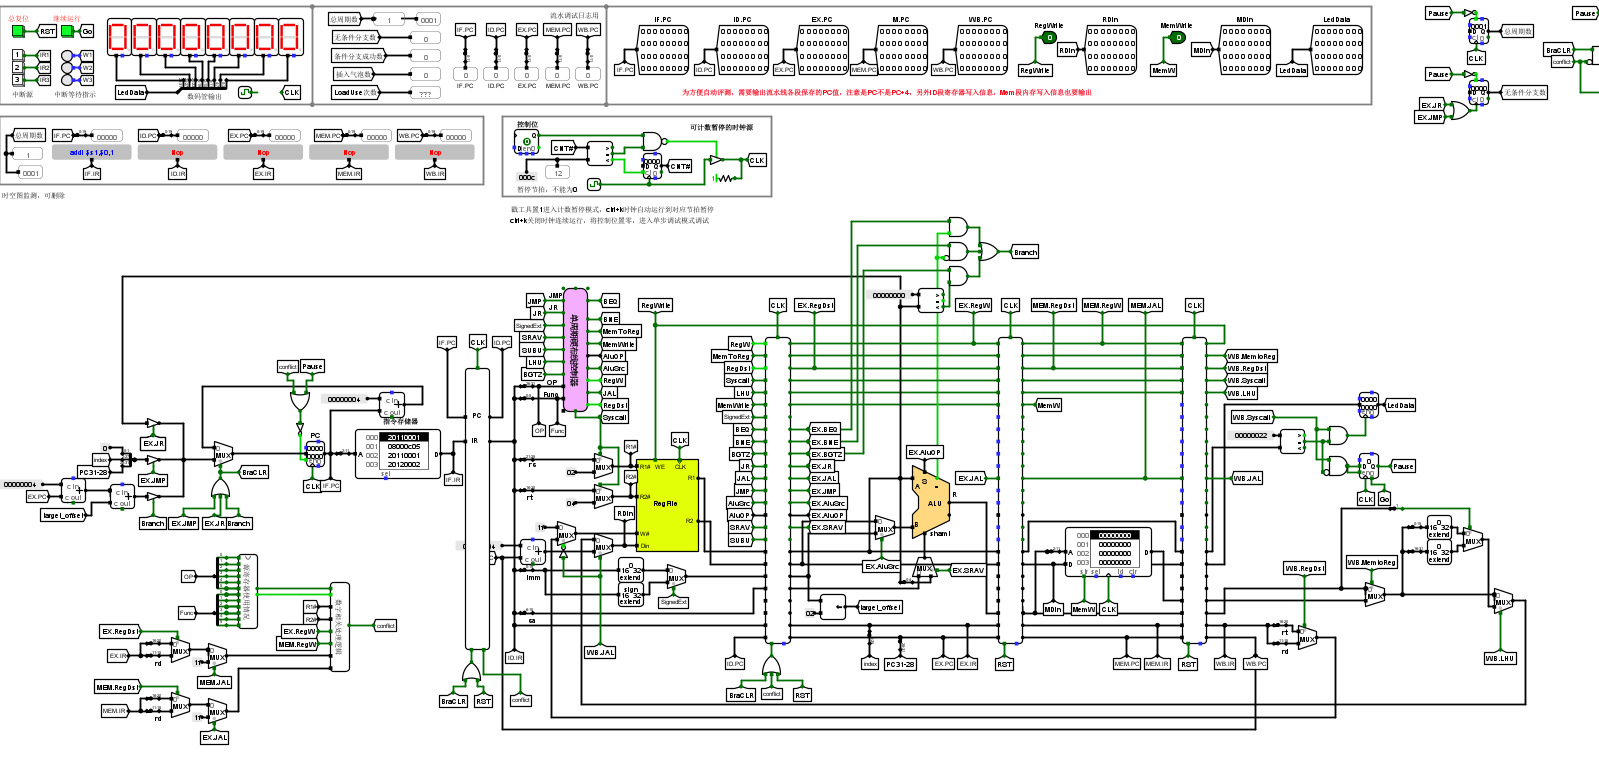Click the clock symbol beside the display CLK tunnel
Screen dimensions: 1599x767
[x=246, y=92]
